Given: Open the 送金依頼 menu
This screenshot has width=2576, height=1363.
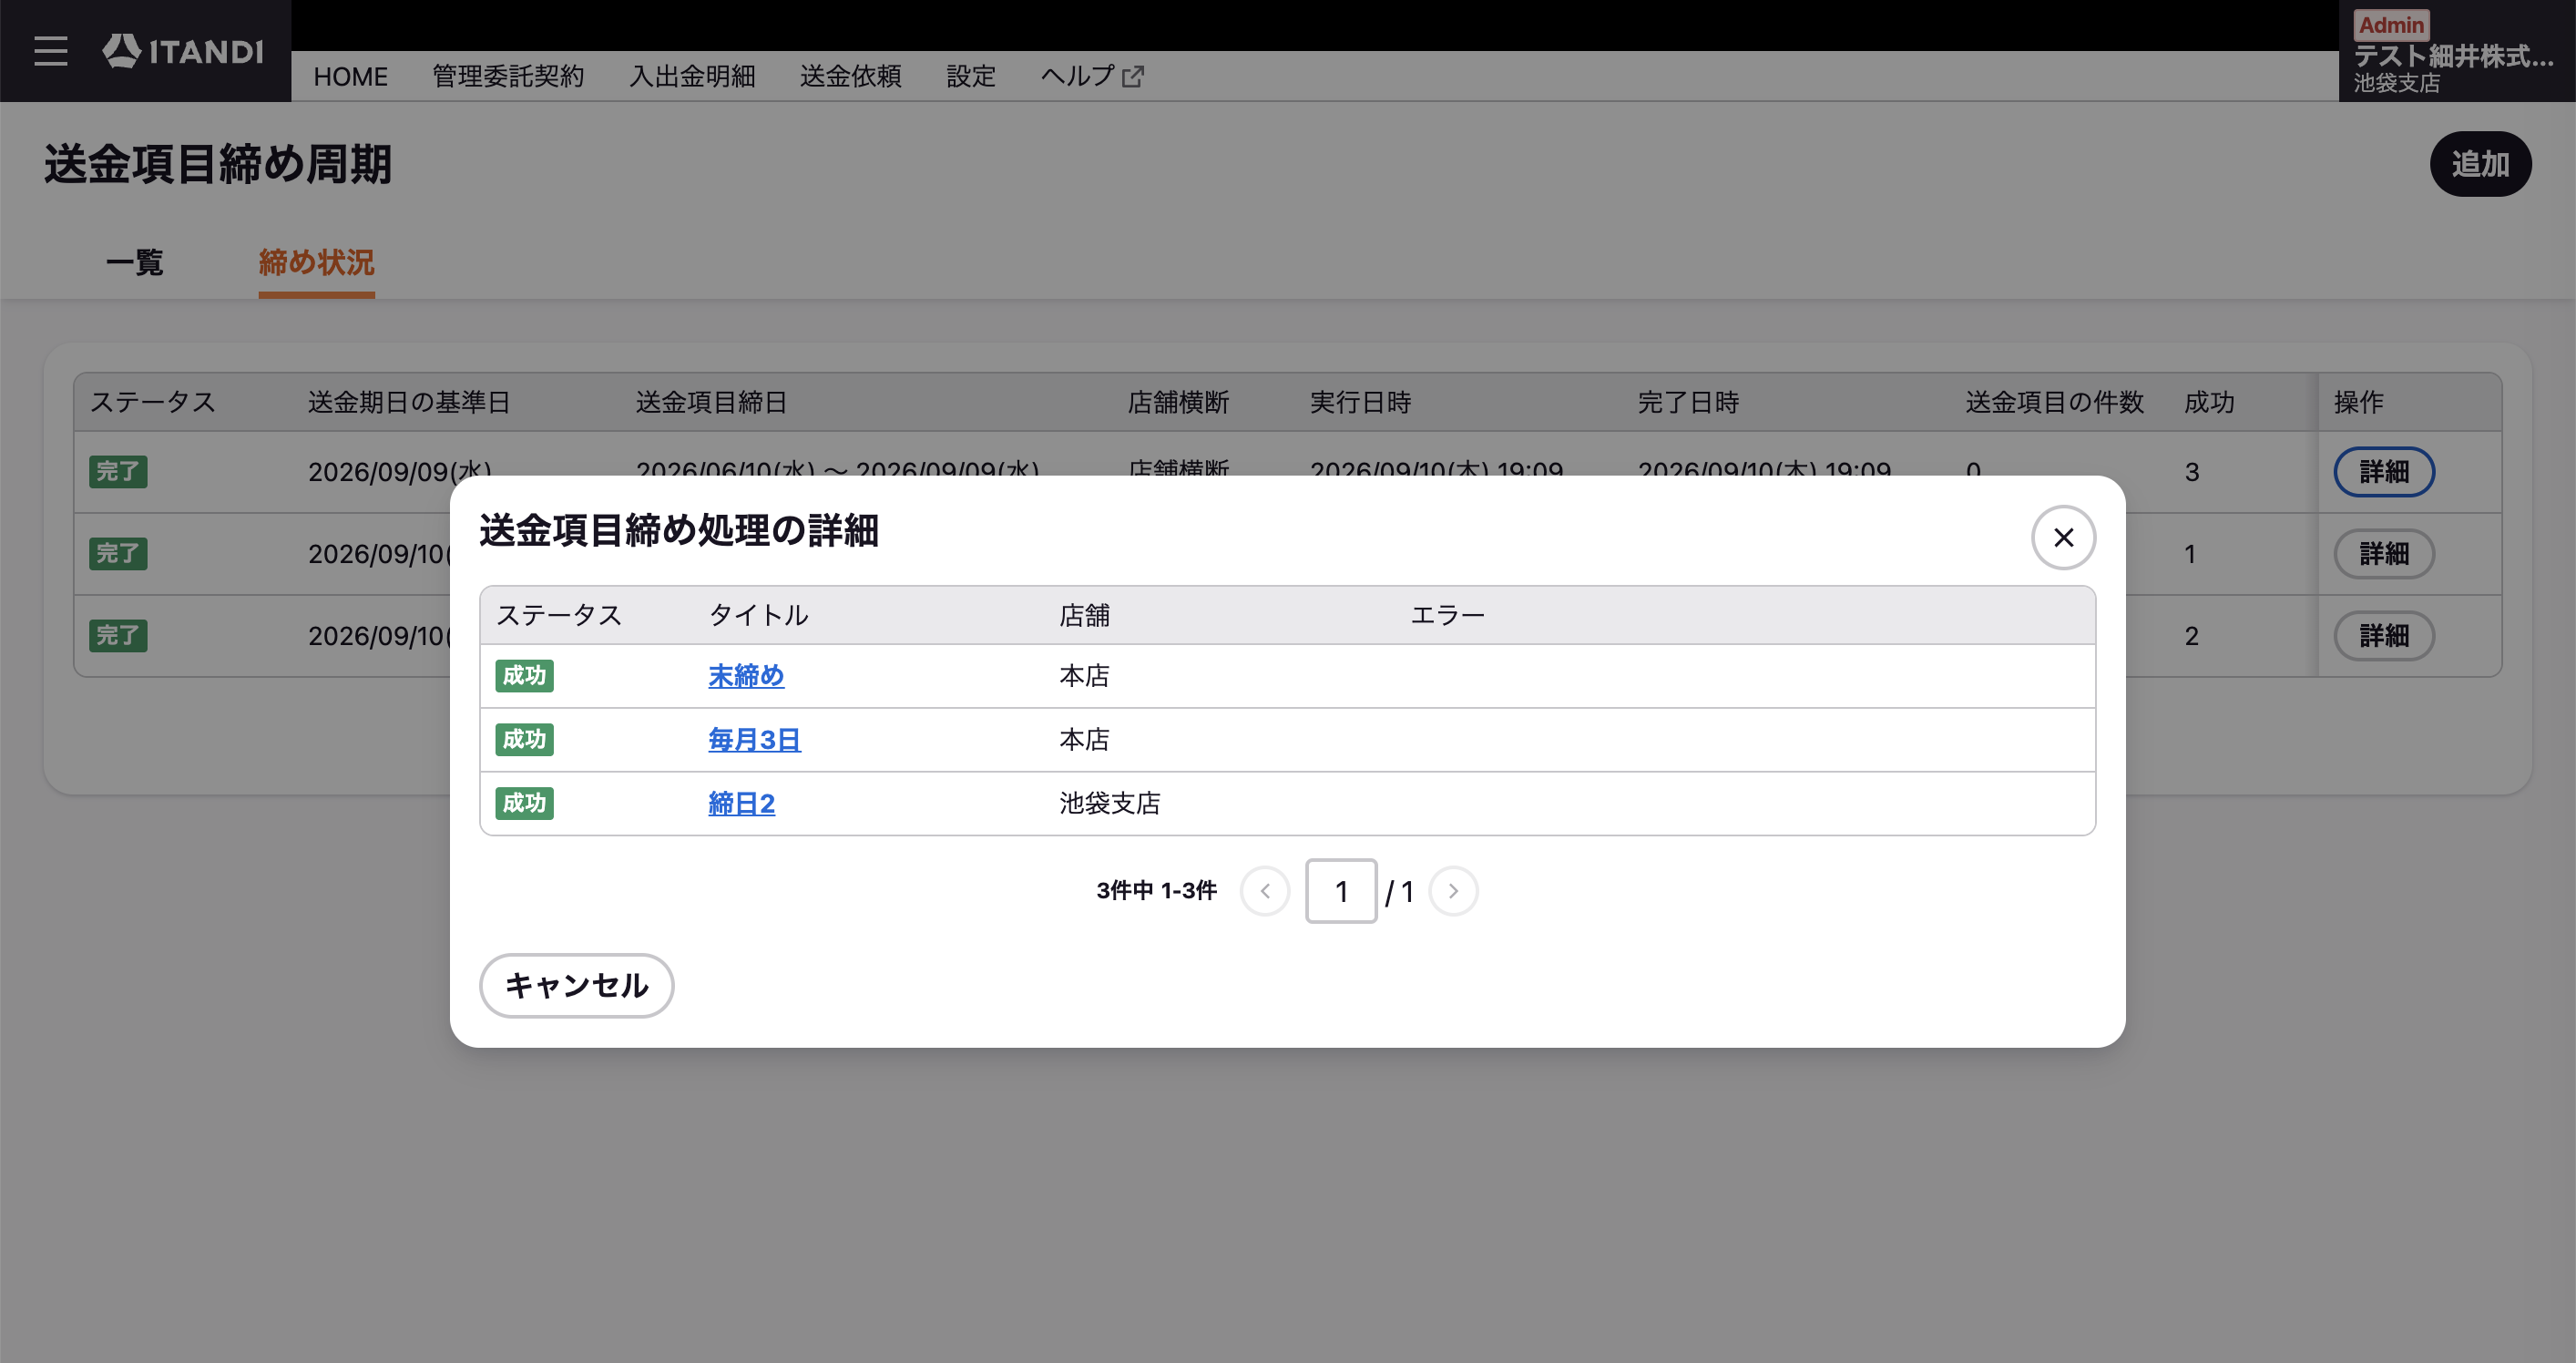Looking at the screenshot, I should tap(851, 76).
